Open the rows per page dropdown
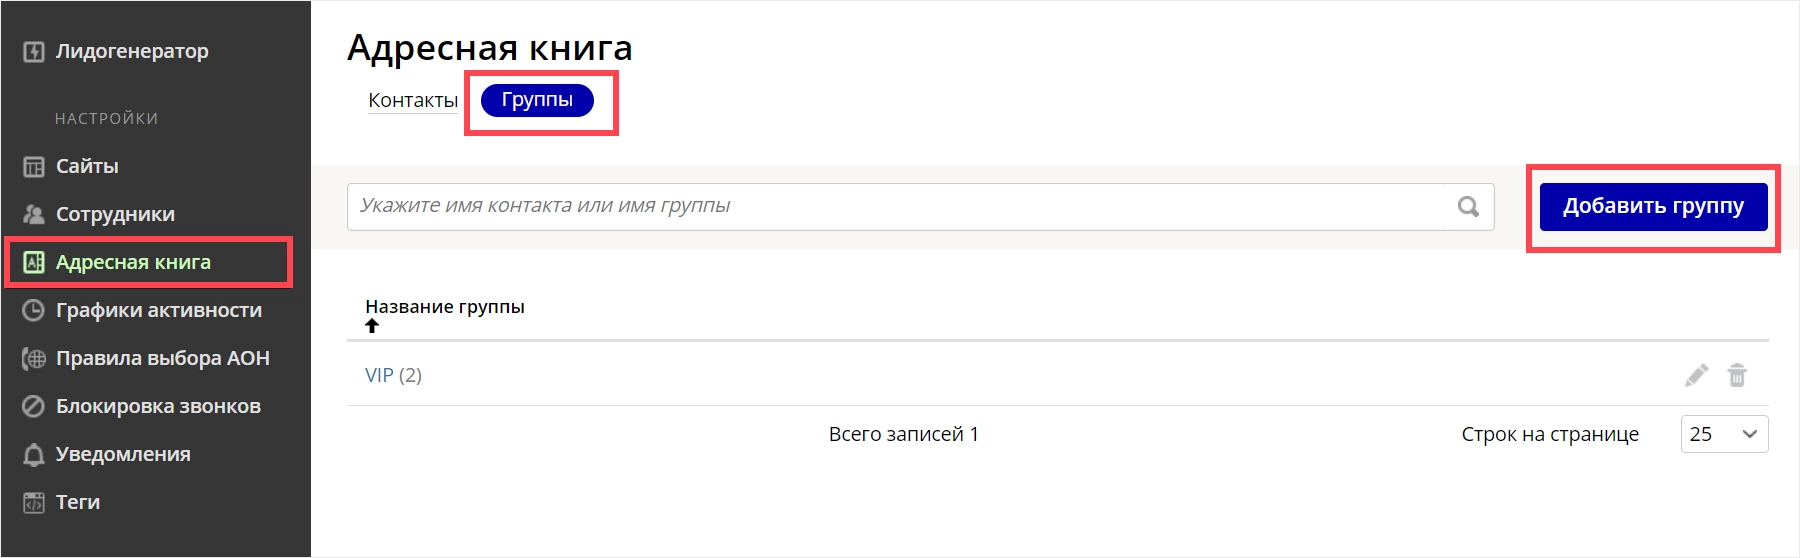 (x=1724, y=434)
